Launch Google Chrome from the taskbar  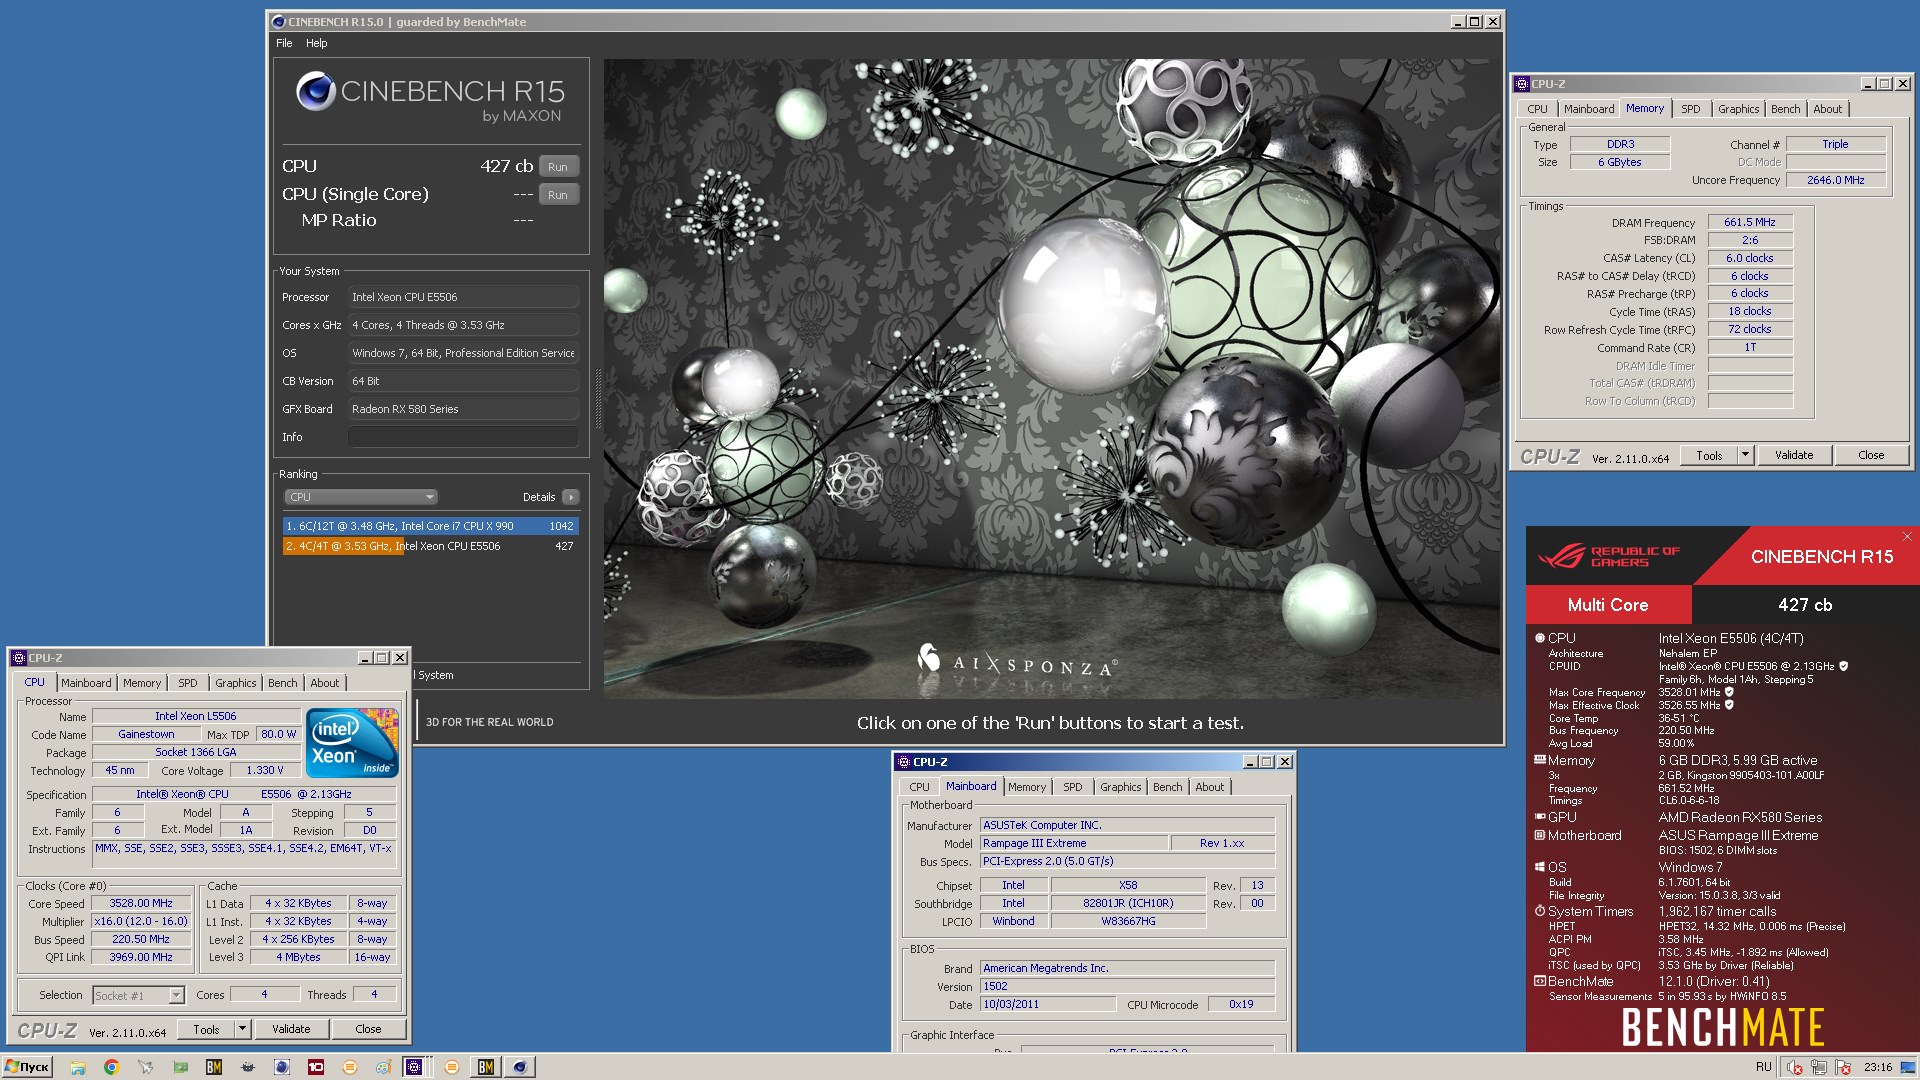(x=111, y=1067)
